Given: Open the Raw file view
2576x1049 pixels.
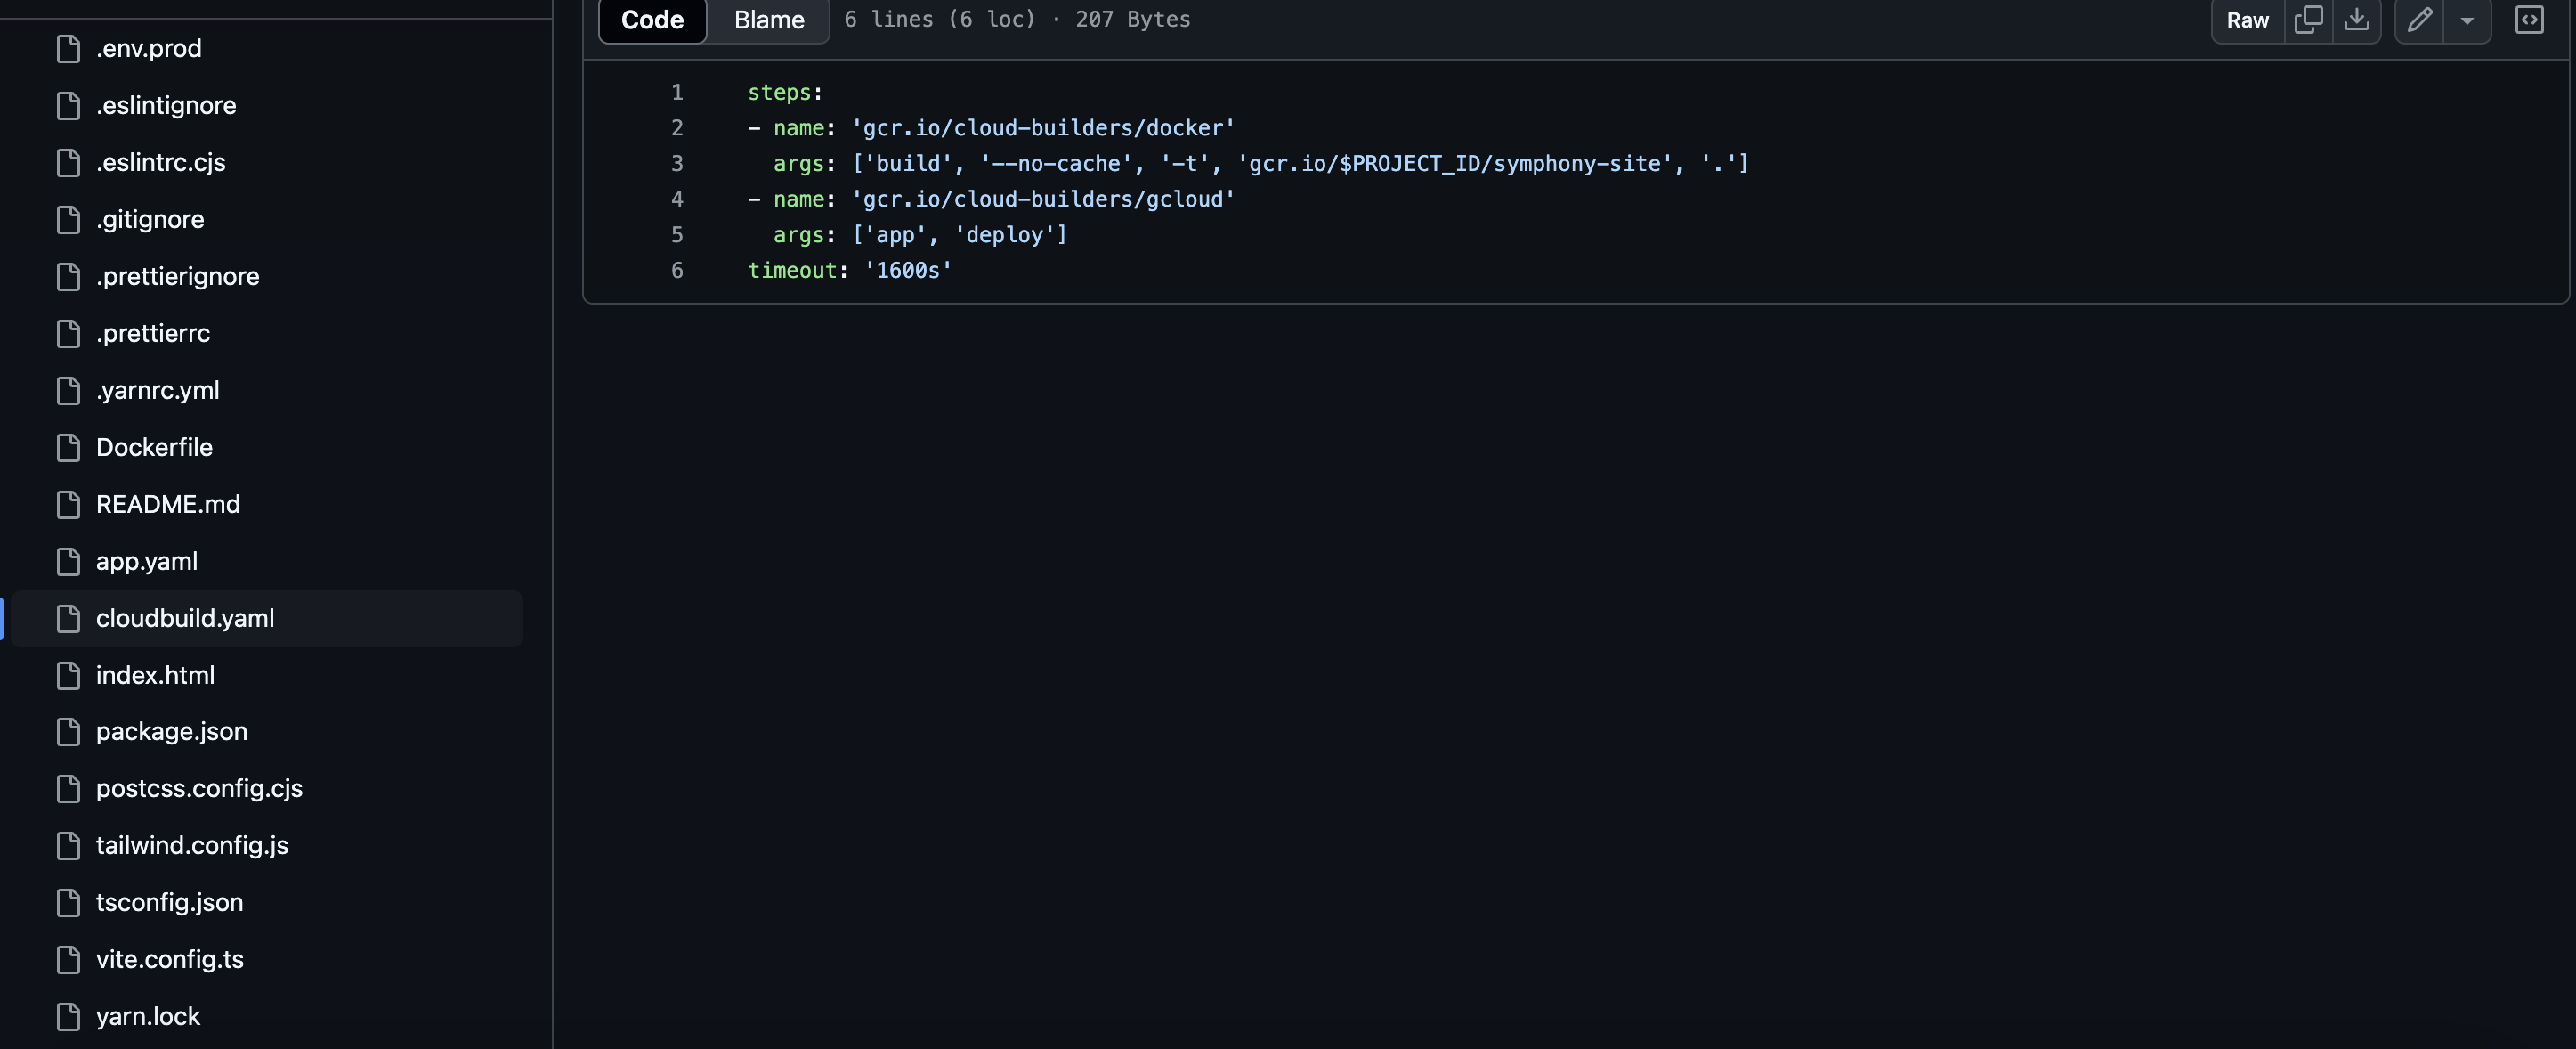Looking at the screenshot, I should coord(2247,20).
